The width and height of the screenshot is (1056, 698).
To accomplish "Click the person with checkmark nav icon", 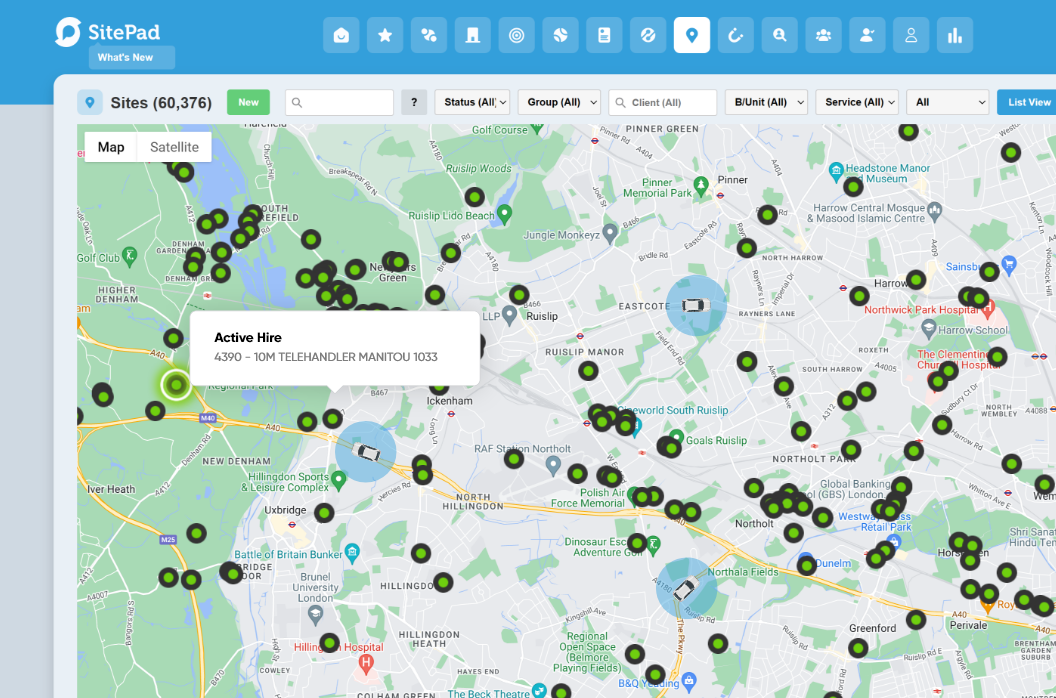I will point(867,35).
